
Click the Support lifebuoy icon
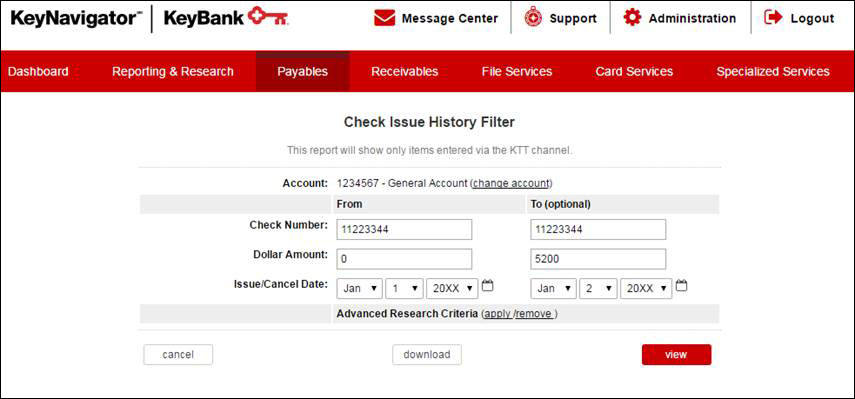coord(533,18)
